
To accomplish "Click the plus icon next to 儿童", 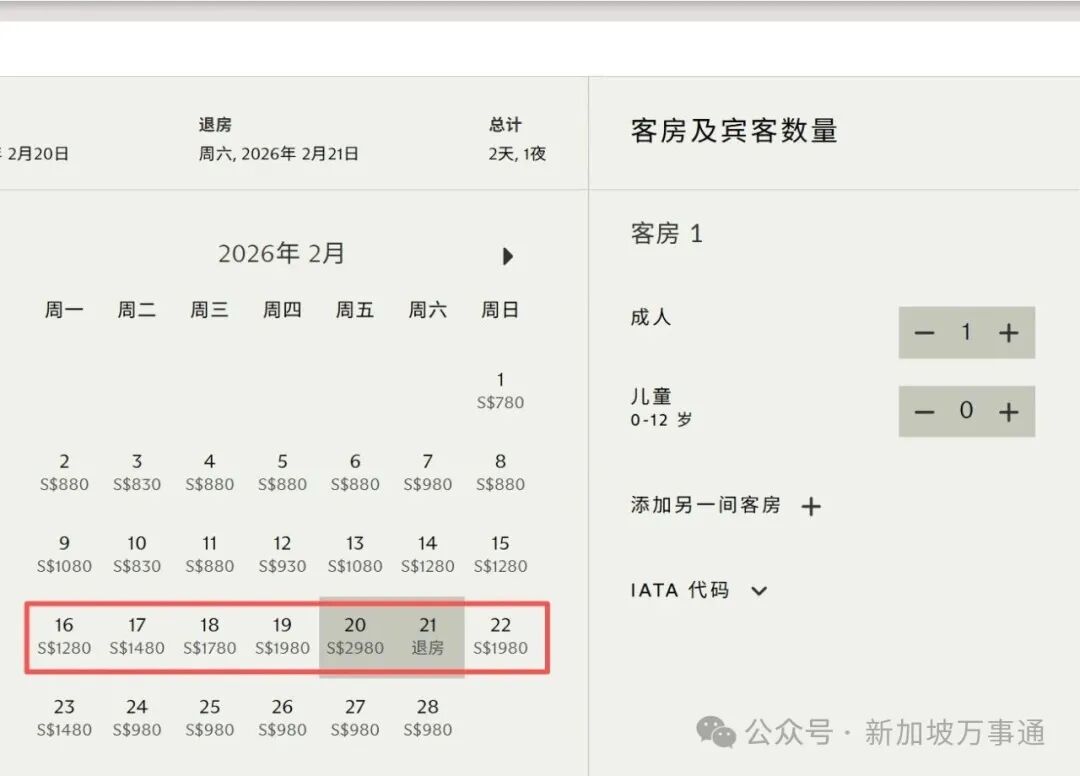I will click(1010, 411).
